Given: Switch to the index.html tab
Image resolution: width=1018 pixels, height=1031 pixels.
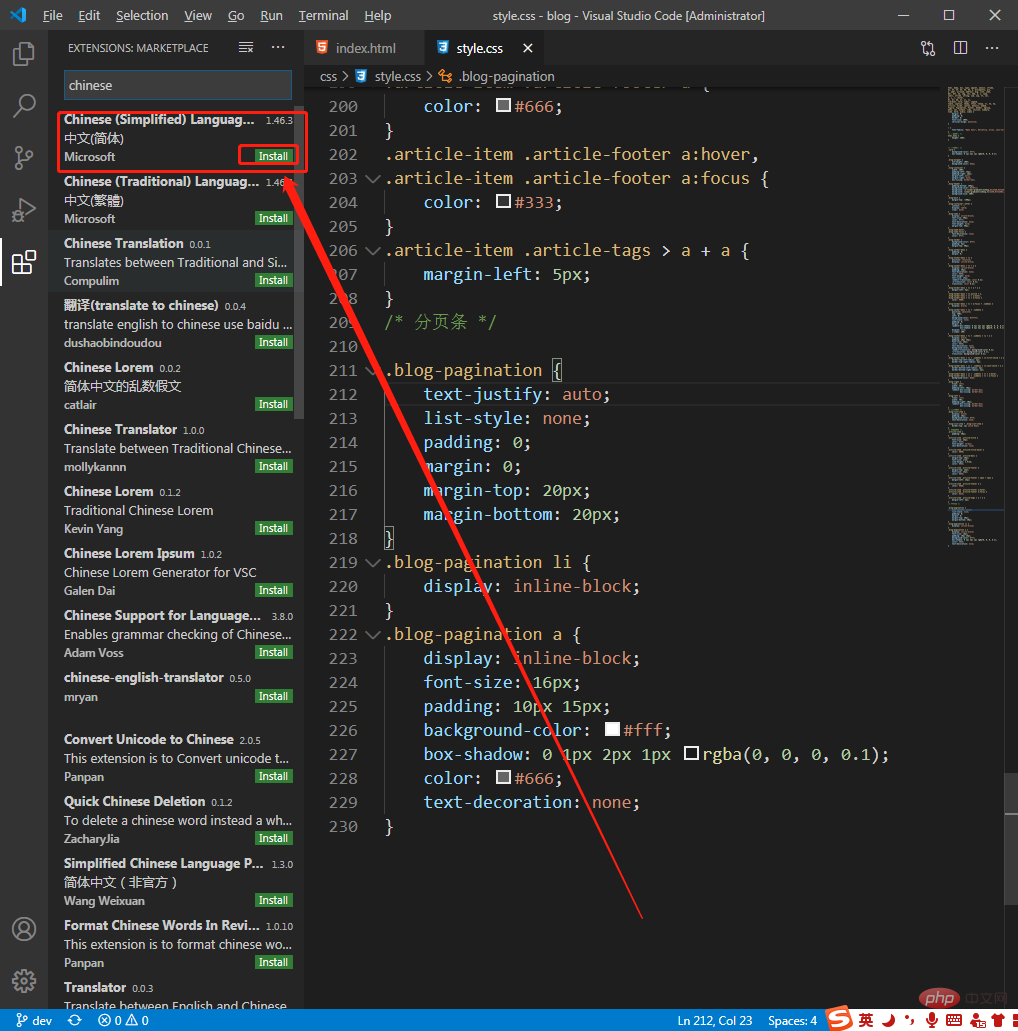Looking at the screenshot, I should [x=365, y=48].
